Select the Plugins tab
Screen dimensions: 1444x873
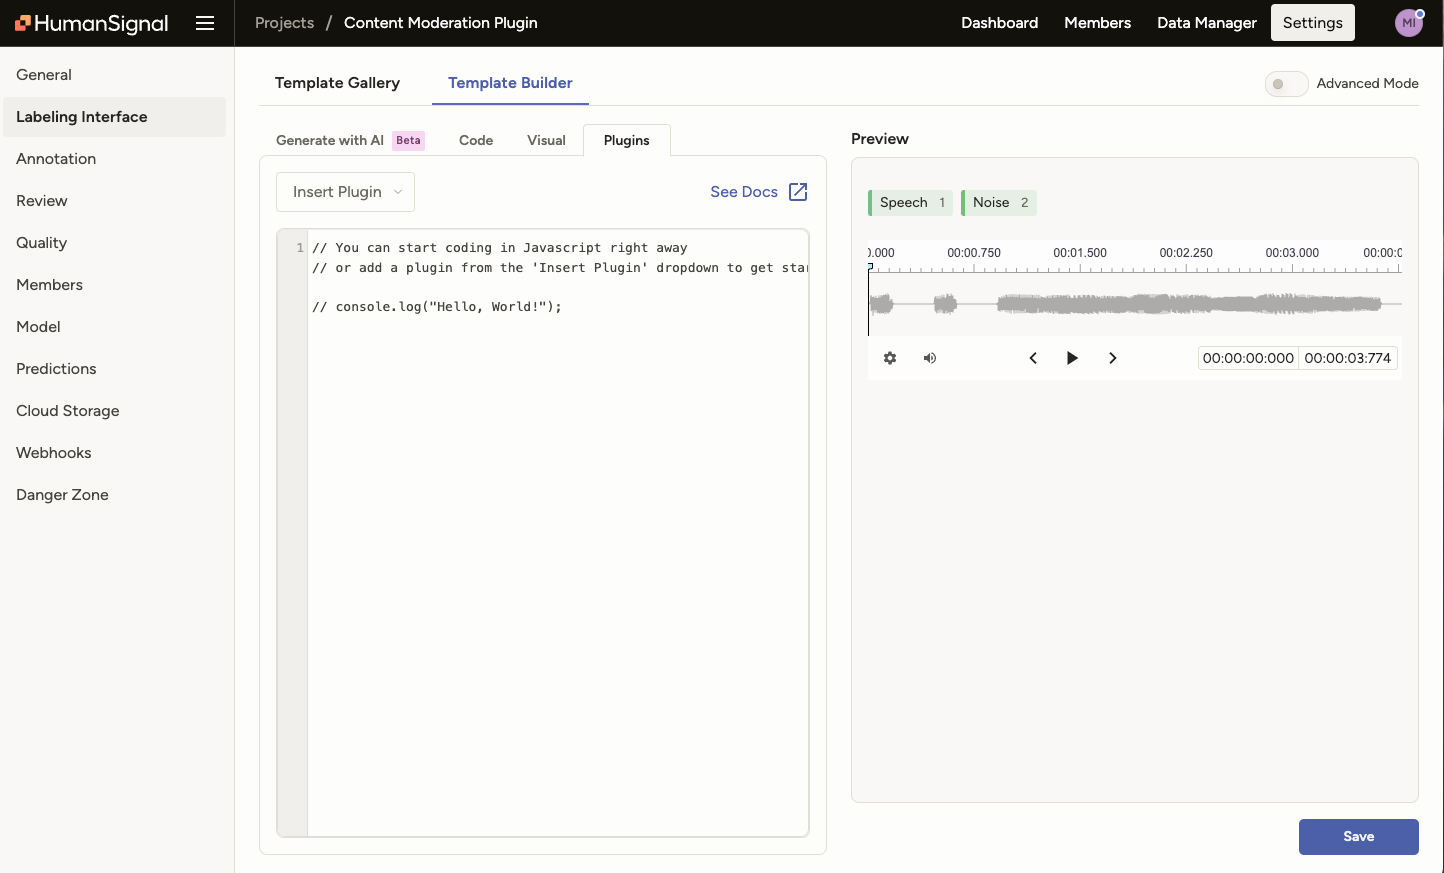627,140
